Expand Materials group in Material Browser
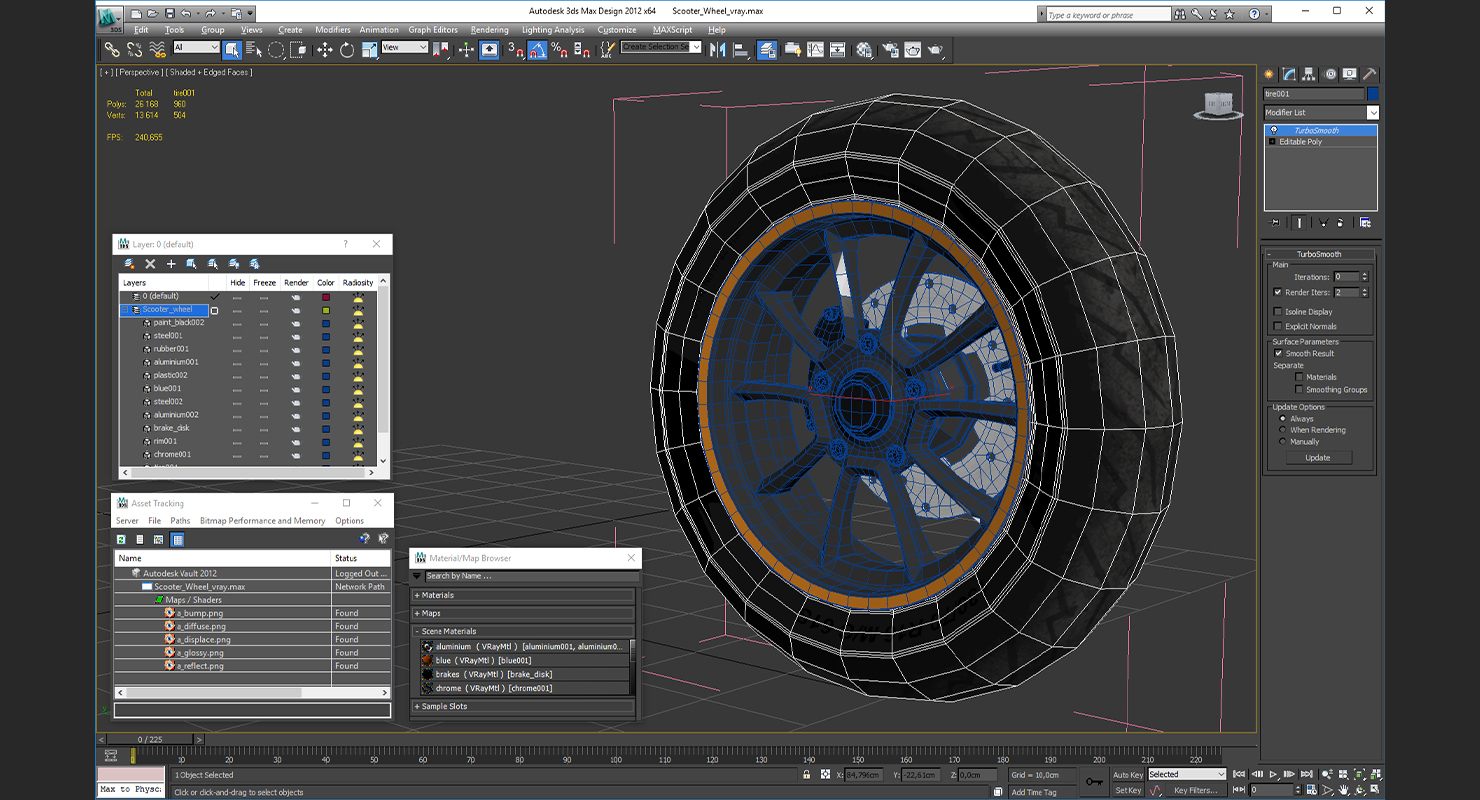The height and width of the screenshot is (800, 1480). point(525,595)
